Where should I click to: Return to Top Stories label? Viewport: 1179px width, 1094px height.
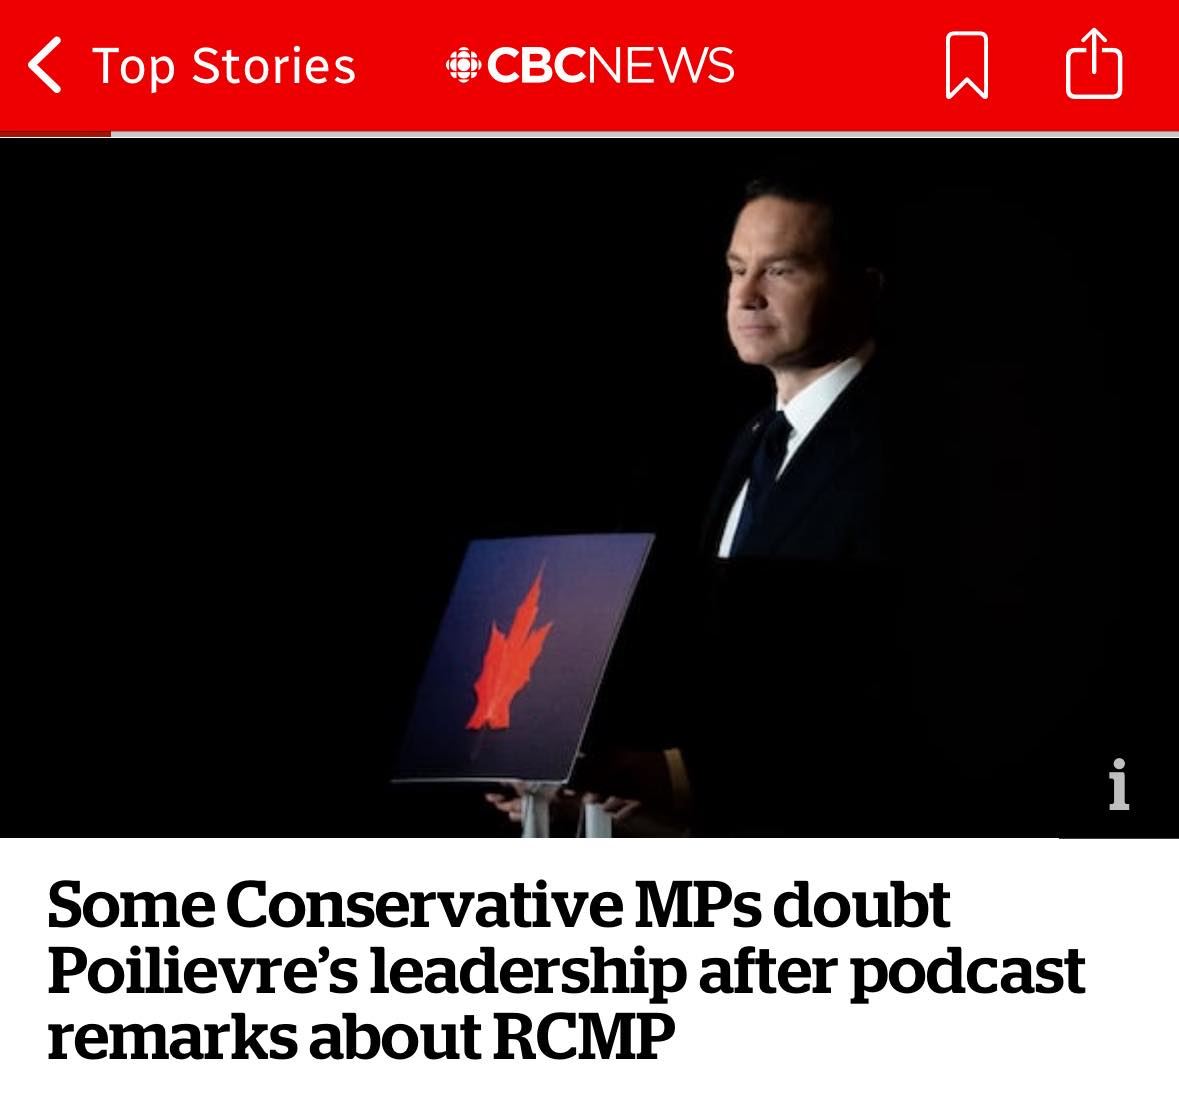224,66
